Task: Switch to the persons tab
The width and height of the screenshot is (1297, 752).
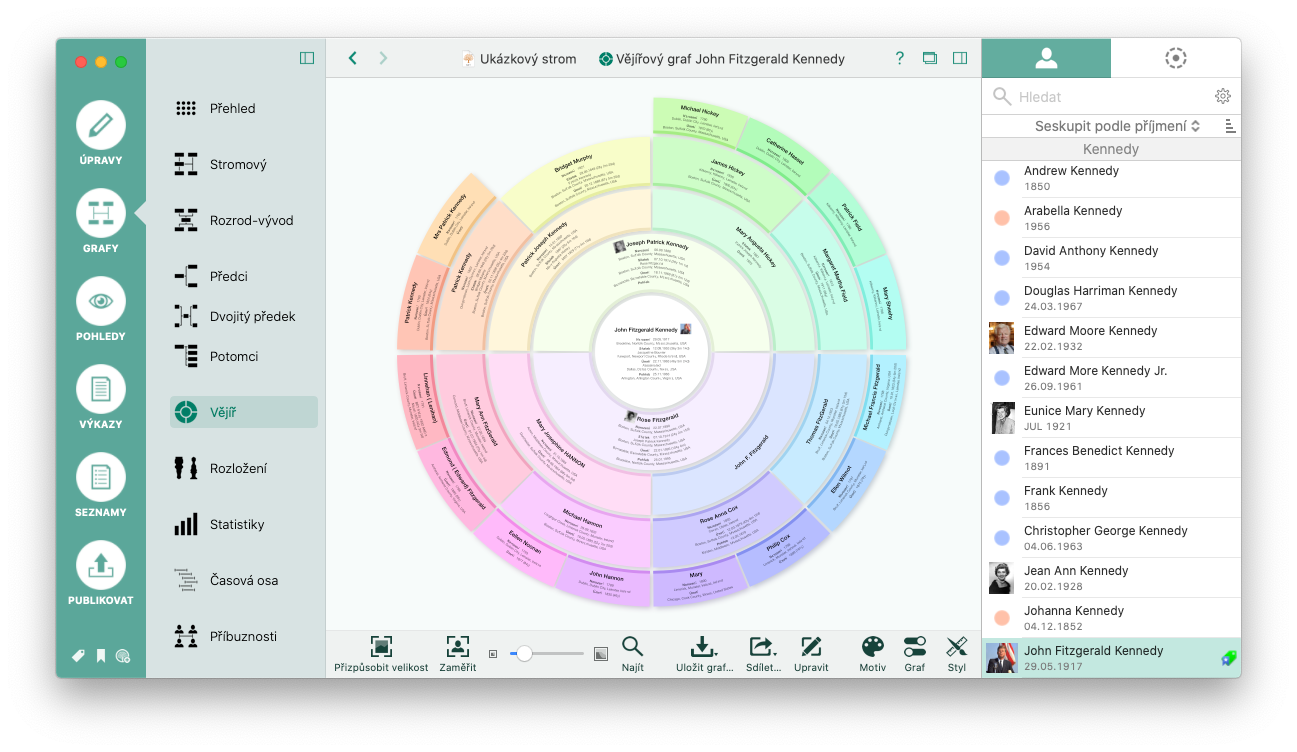Action: [x=1046, y=58]
